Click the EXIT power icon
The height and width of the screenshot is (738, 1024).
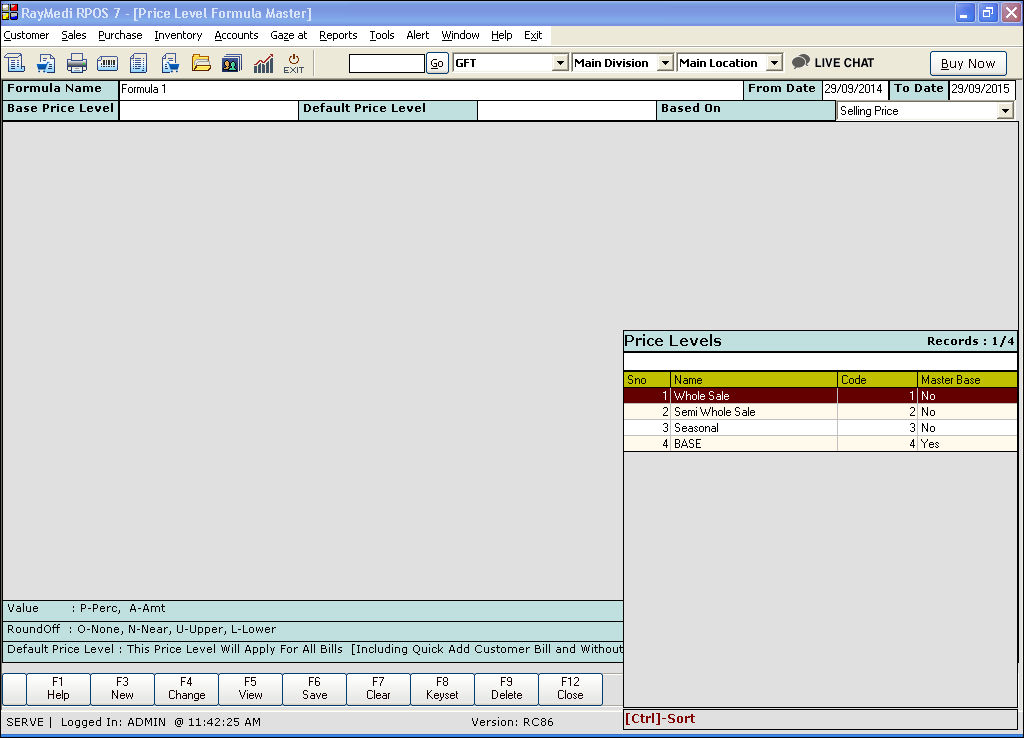pyautogui.click(x=293, y=63)
